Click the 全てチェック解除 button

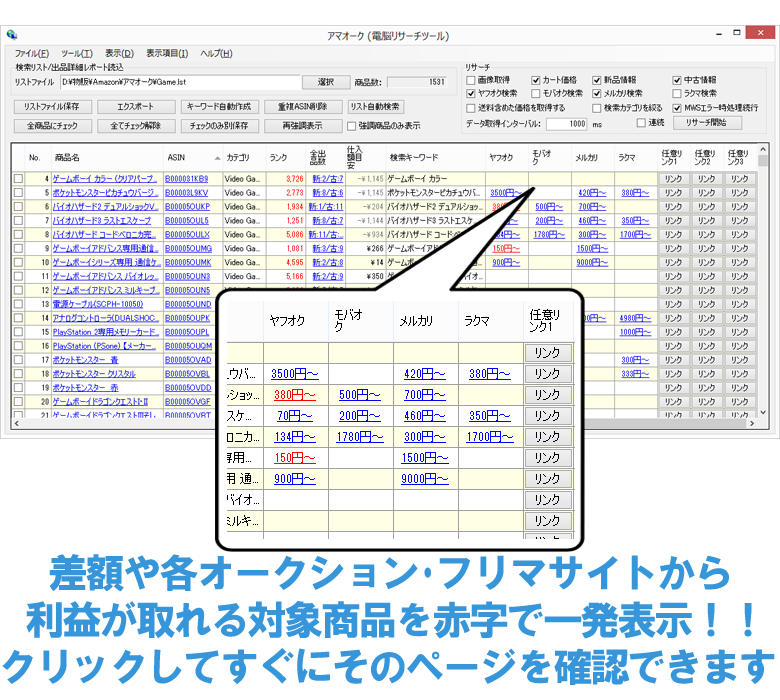[x=135, y=126]
